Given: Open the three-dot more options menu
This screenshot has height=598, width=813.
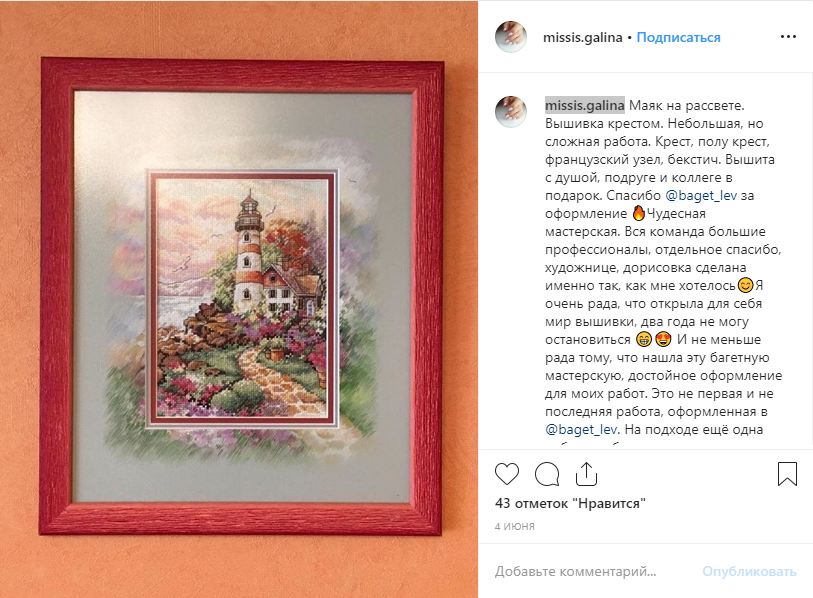Looking at the screenshot, I should [x=788, y=37].
